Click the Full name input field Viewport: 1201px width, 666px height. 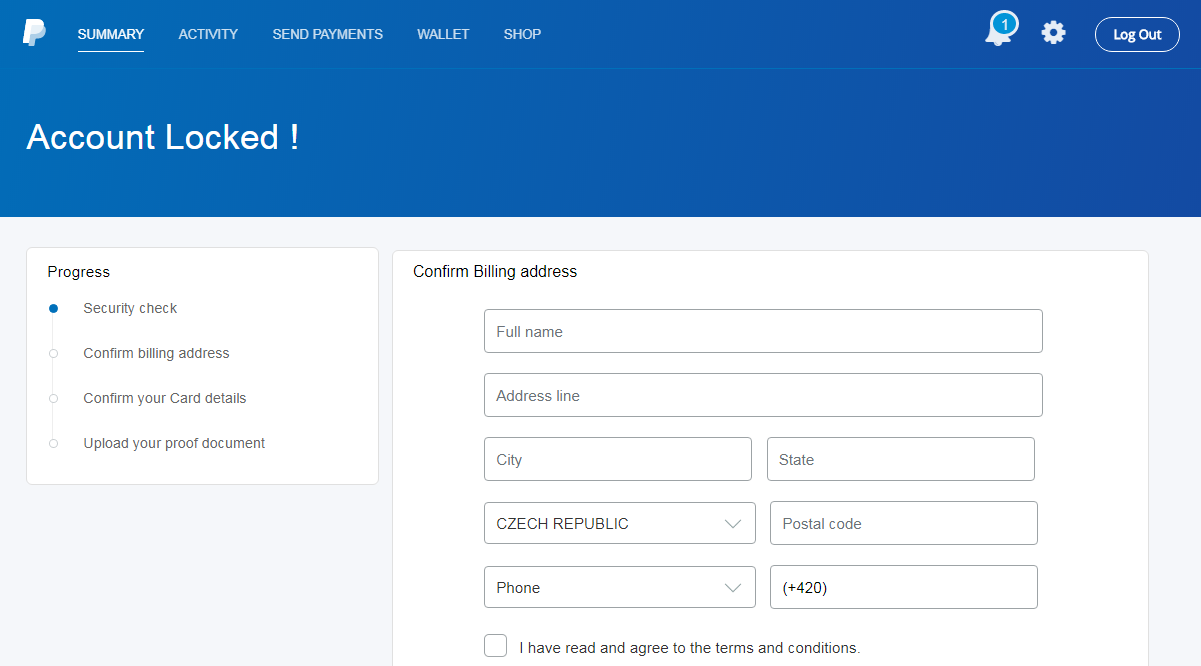click(762, 331)
